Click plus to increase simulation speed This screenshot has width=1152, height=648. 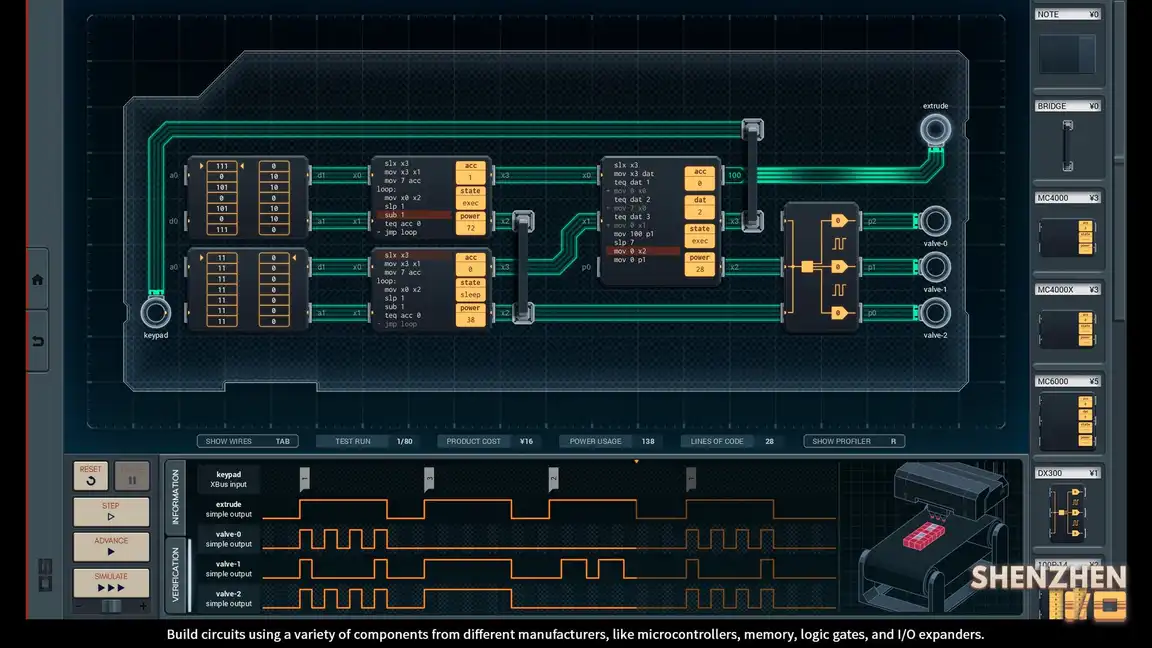tap(143, 606)
